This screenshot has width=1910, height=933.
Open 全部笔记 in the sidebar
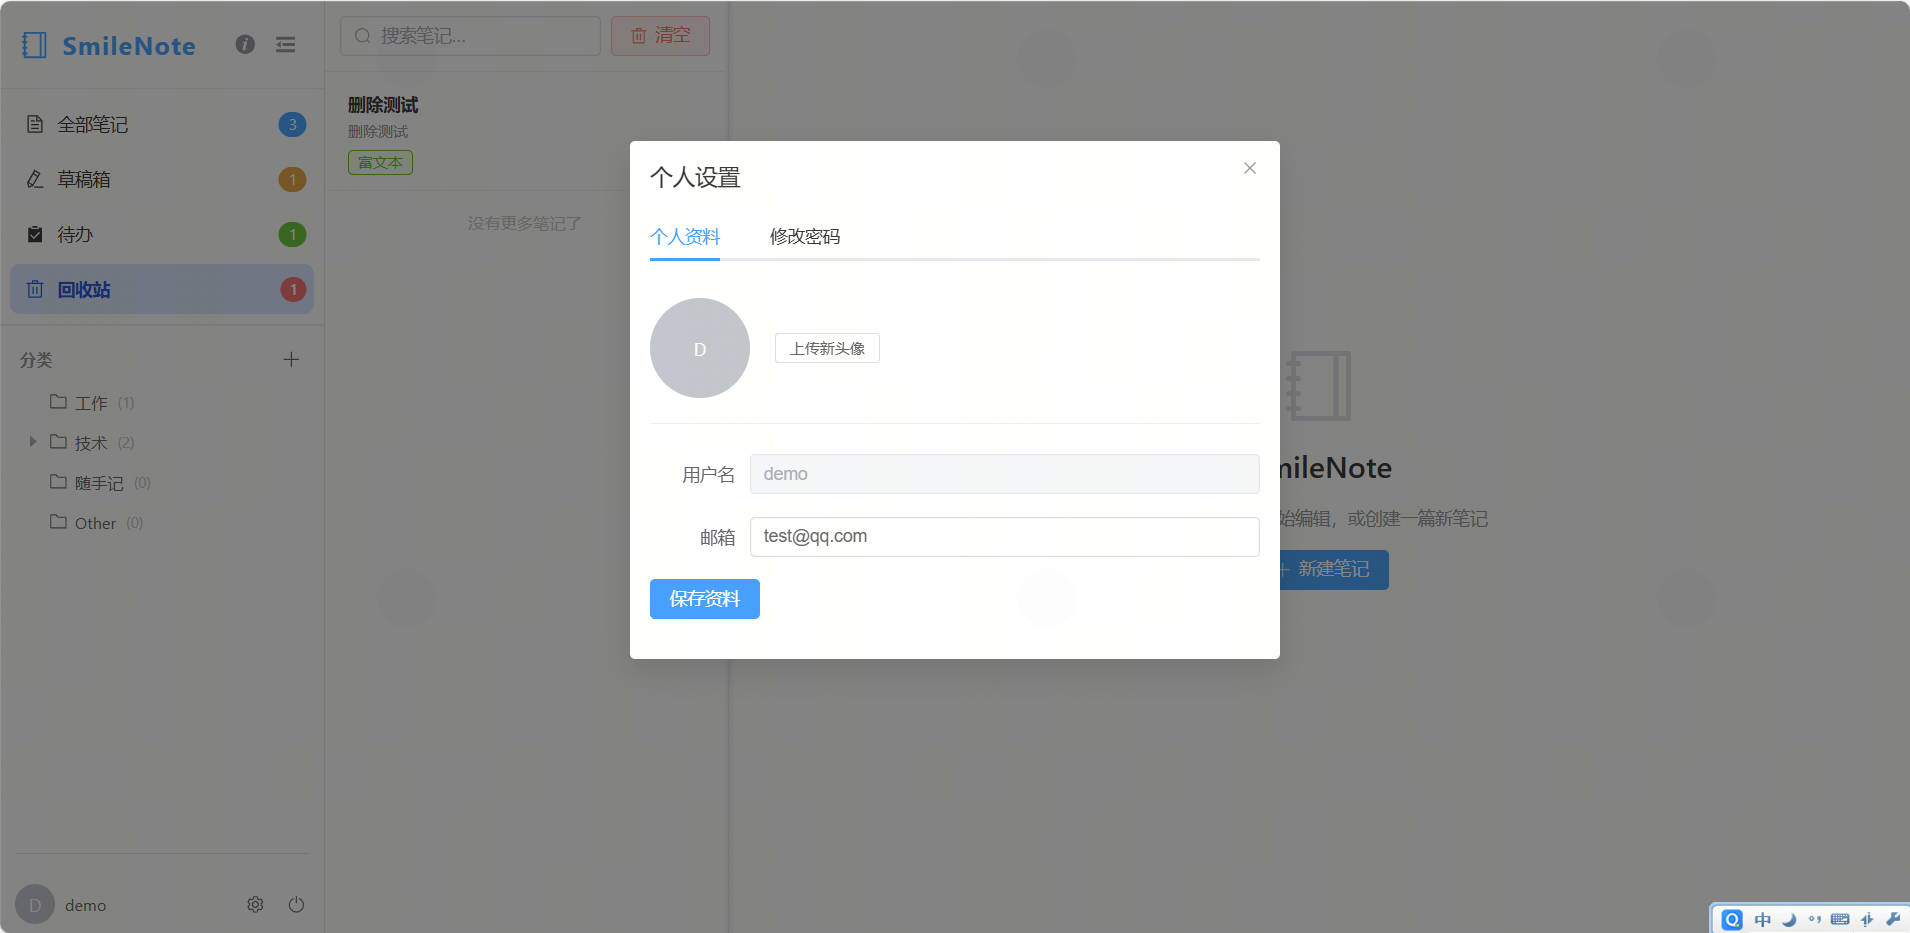pyautogui.click(x=162, y=124)
